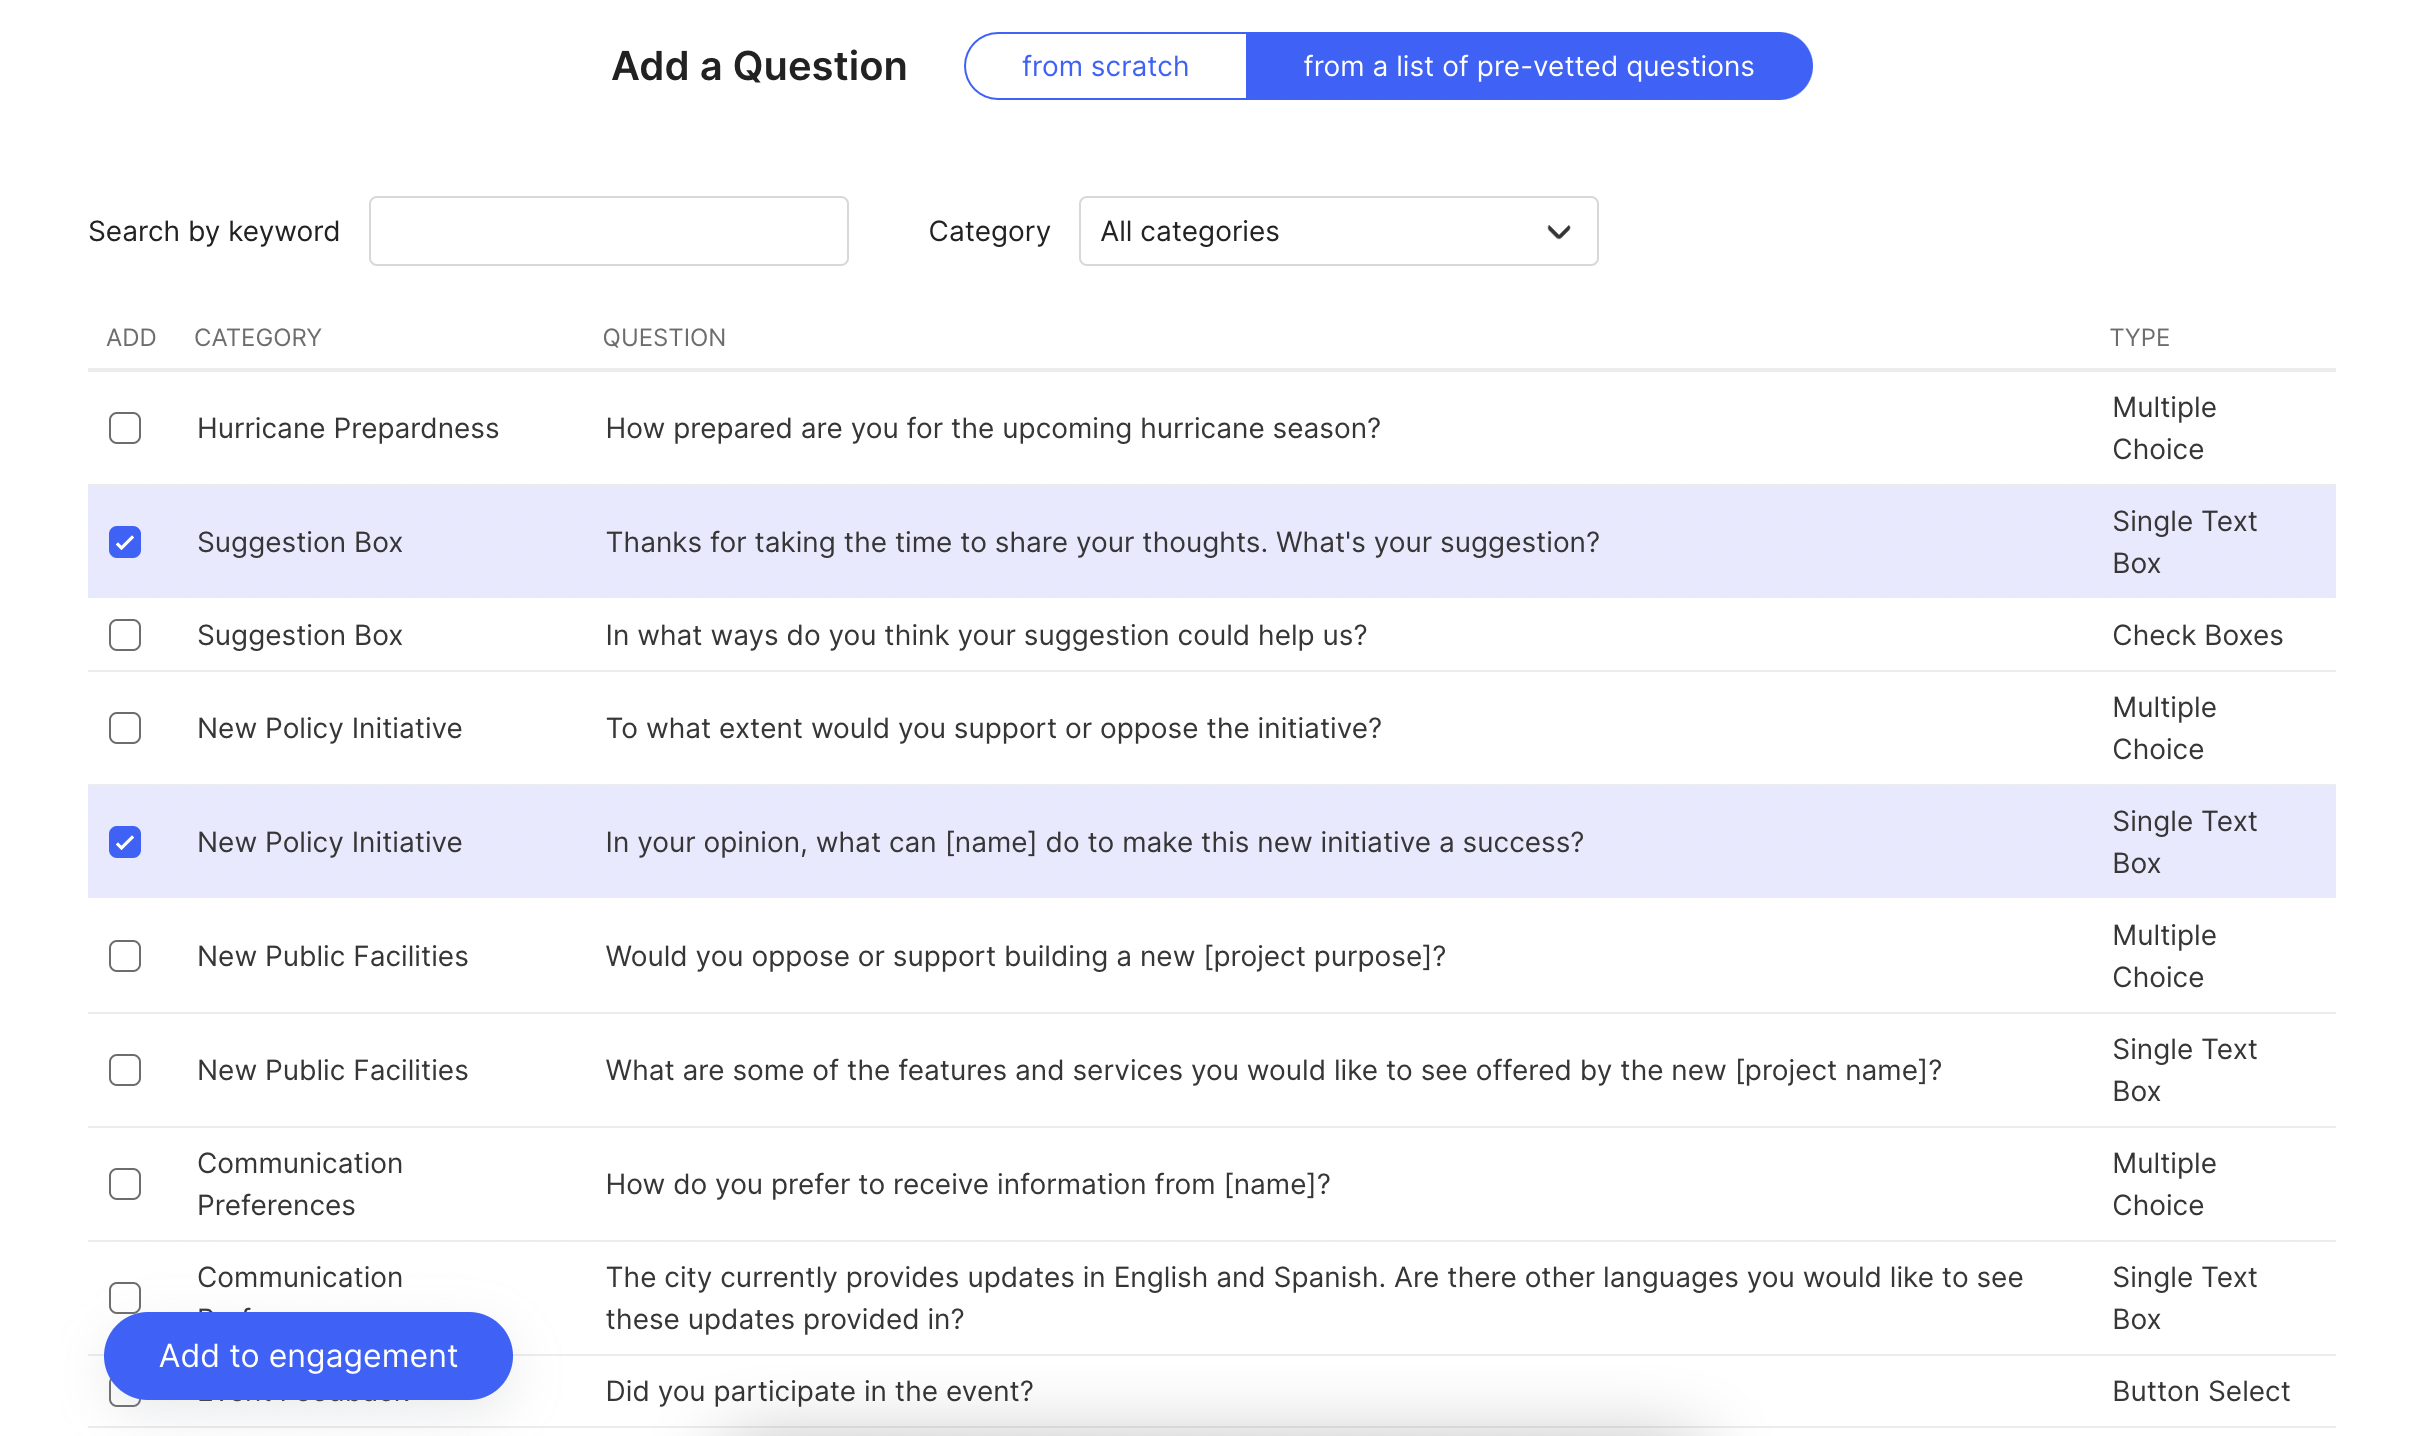Screen dimensions: 2424x1436
Task: Check the 'In what ways' suggestion question
Action: tap(125, 635)
